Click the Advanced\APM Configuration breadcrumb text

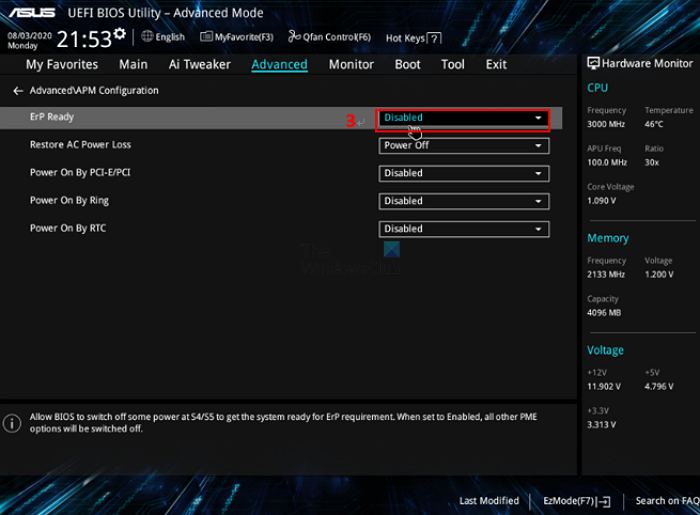94,91
